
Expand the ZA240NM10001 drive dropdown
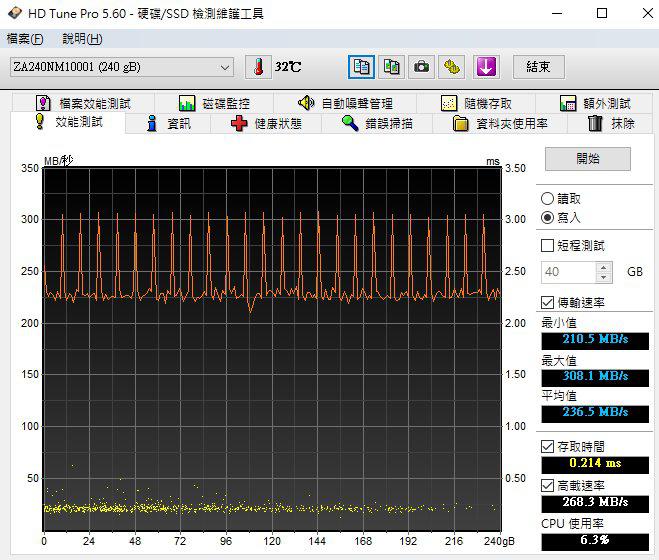tap(225, 67)
